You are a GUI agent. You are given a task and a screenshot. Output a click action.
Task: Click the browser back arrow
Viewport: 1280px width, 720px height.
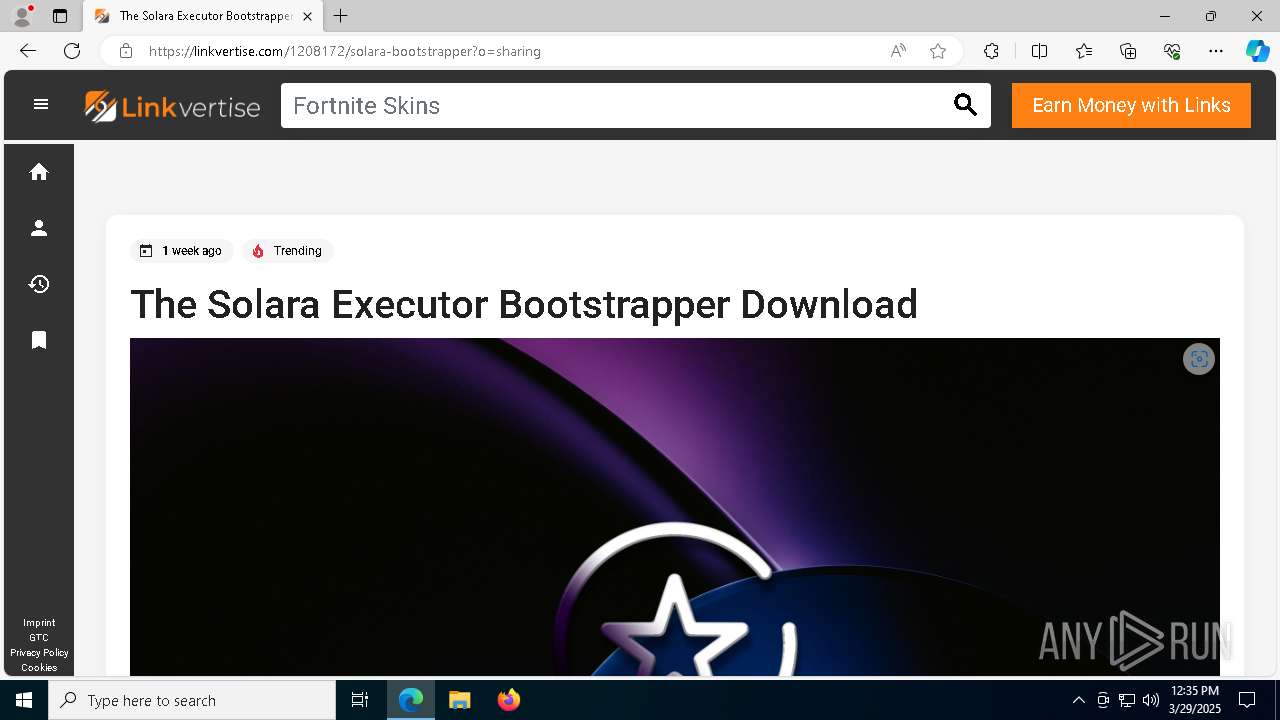[28, 51]
